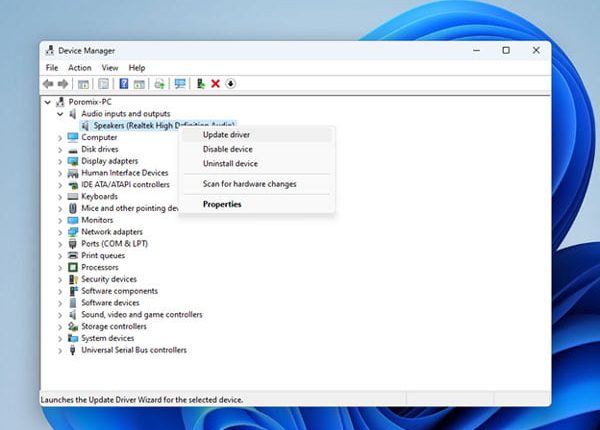Select the Print queues label

(x=103, y=256)
